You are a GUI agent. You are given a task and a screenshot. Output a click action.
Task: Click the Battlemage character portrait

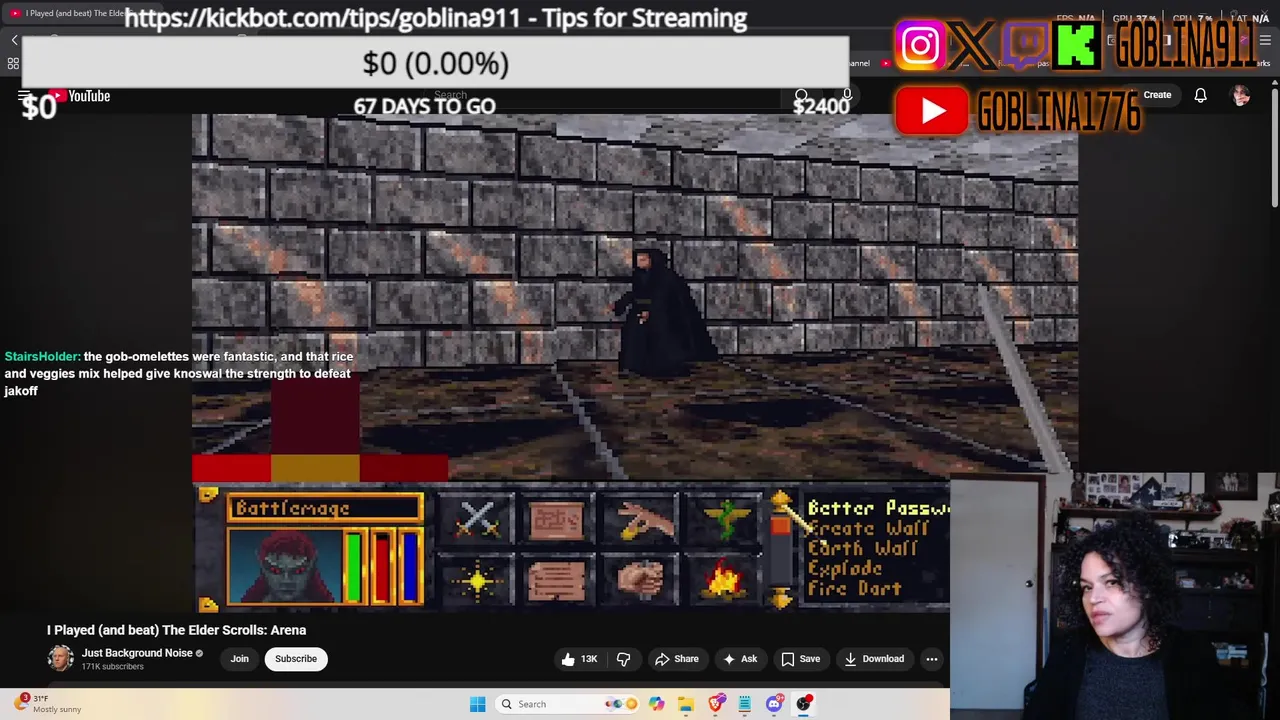tap(285, 566)
